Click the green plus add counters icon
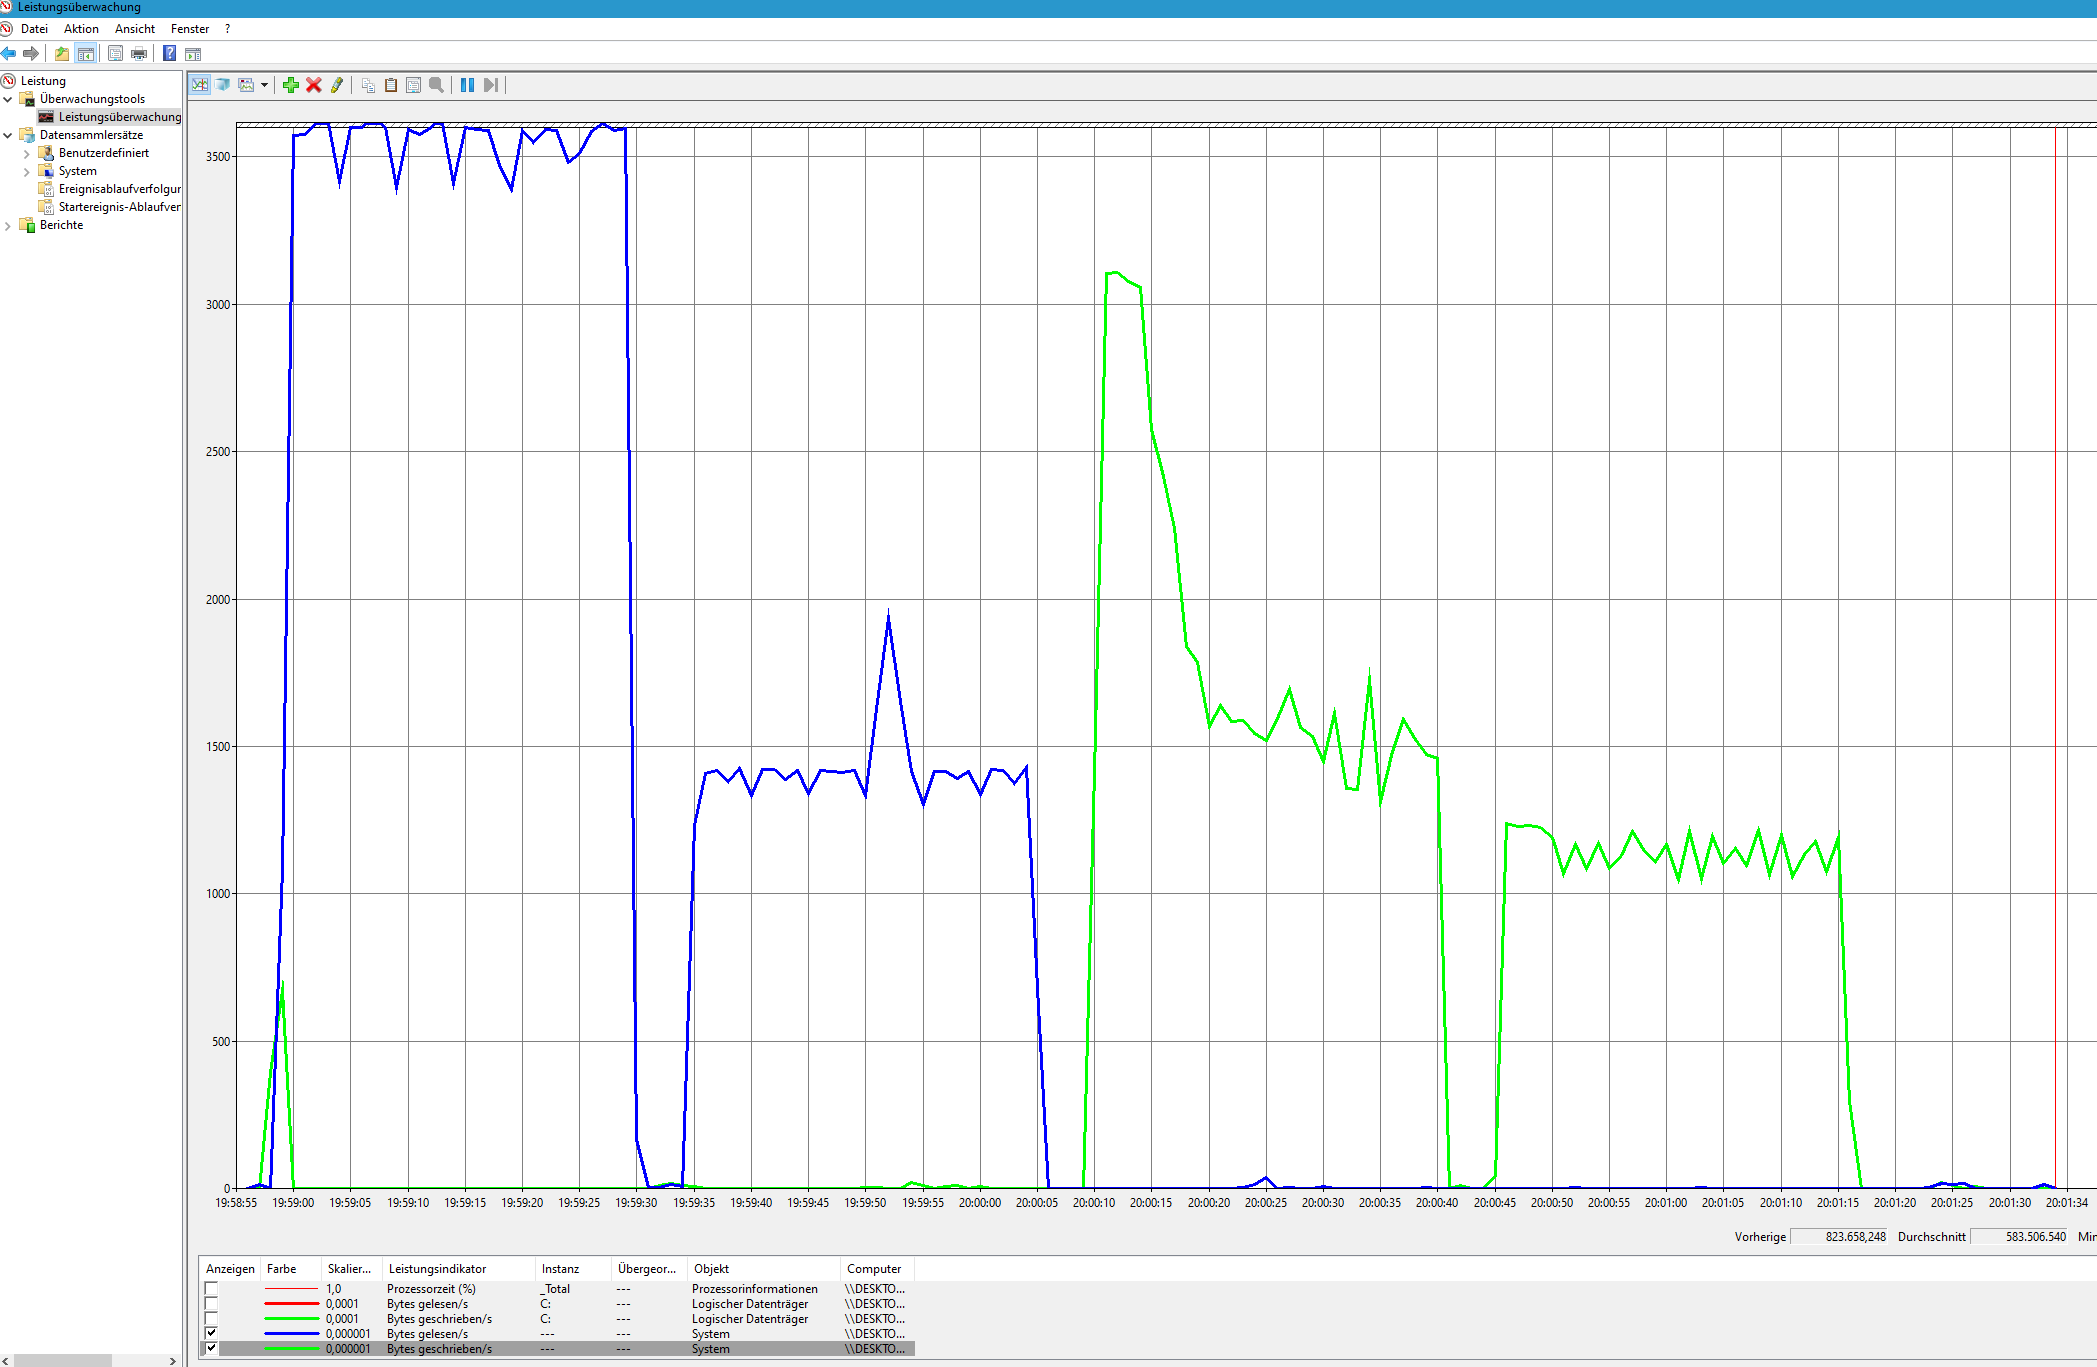The image size is (2097, 1367). (x=291, y=85)
